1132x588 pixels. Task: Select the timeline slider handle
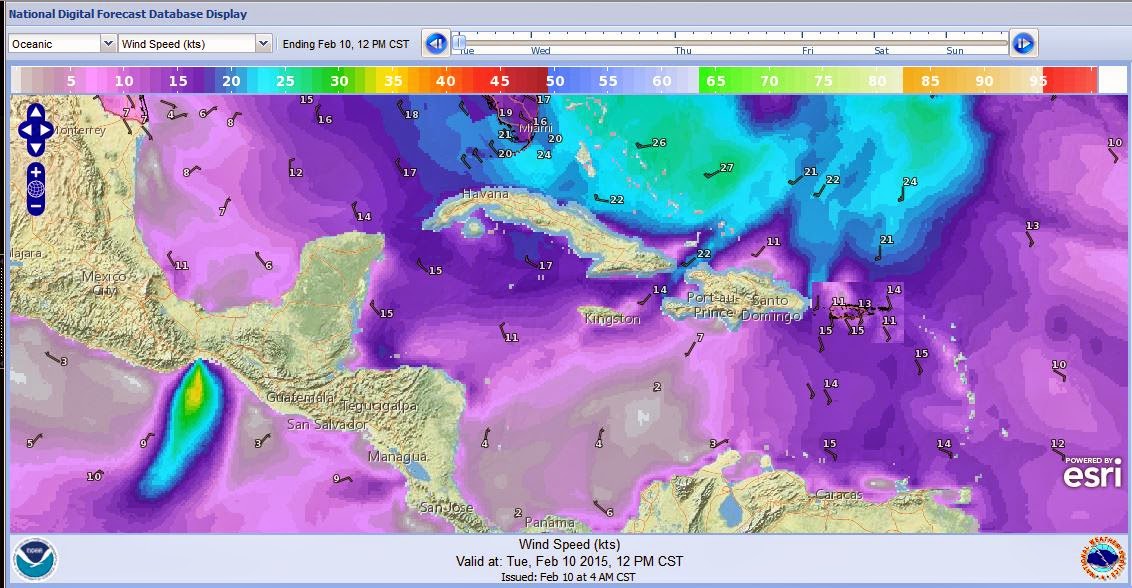click(460, 43)
